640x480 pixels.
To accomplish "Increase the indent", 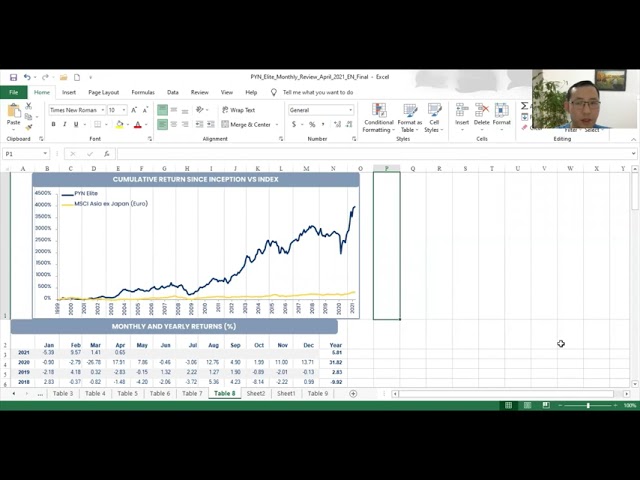I will coord(211,124).
